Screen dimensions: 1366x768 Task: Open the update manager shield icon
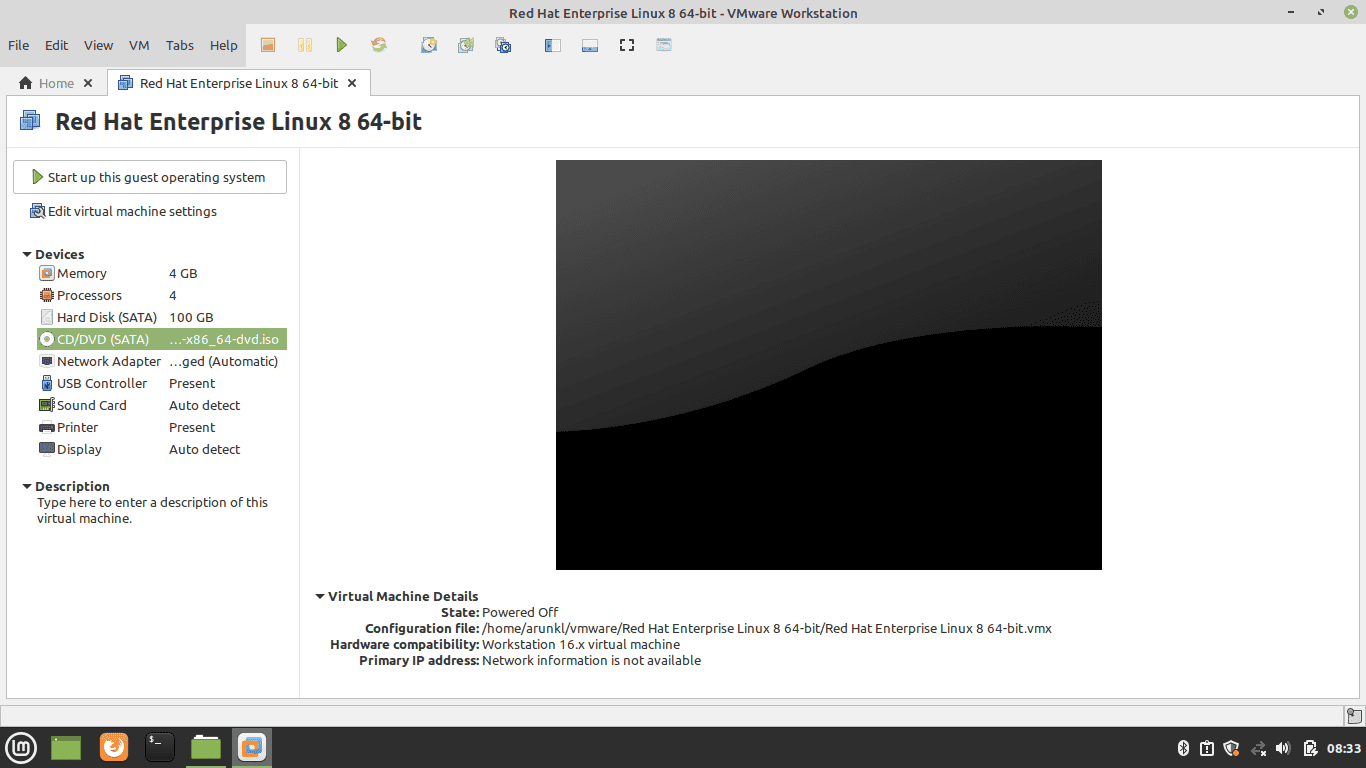click(1232, 748)
